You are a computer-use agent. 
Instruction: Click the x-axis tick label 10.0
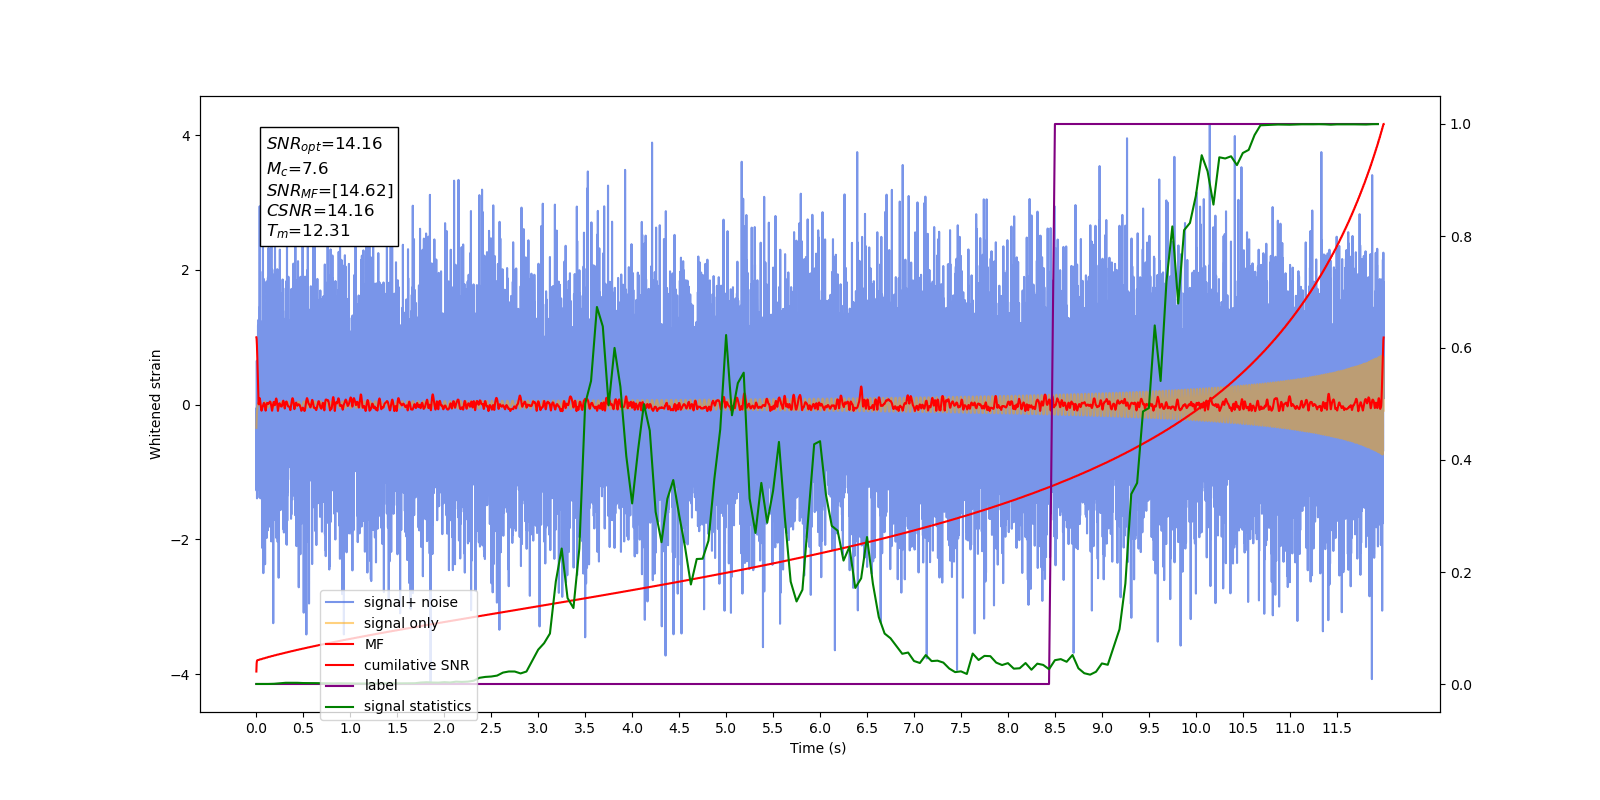click(x=1196, y=728)
